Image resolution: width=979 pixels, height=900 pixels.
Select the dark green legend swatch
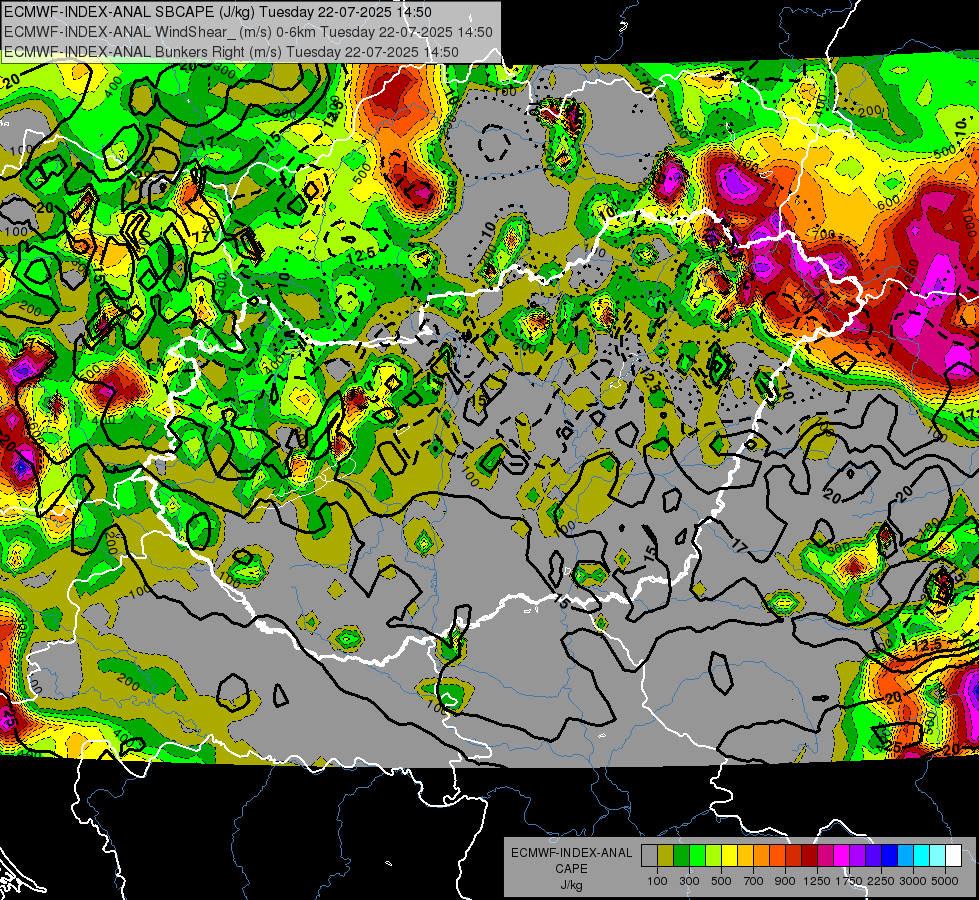[x=681, y=855]
